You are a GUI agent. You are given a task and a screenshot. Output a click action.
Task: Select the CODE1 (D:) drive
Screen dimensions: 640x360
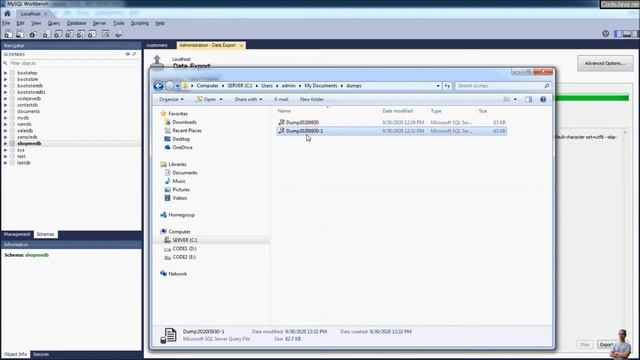184,249
